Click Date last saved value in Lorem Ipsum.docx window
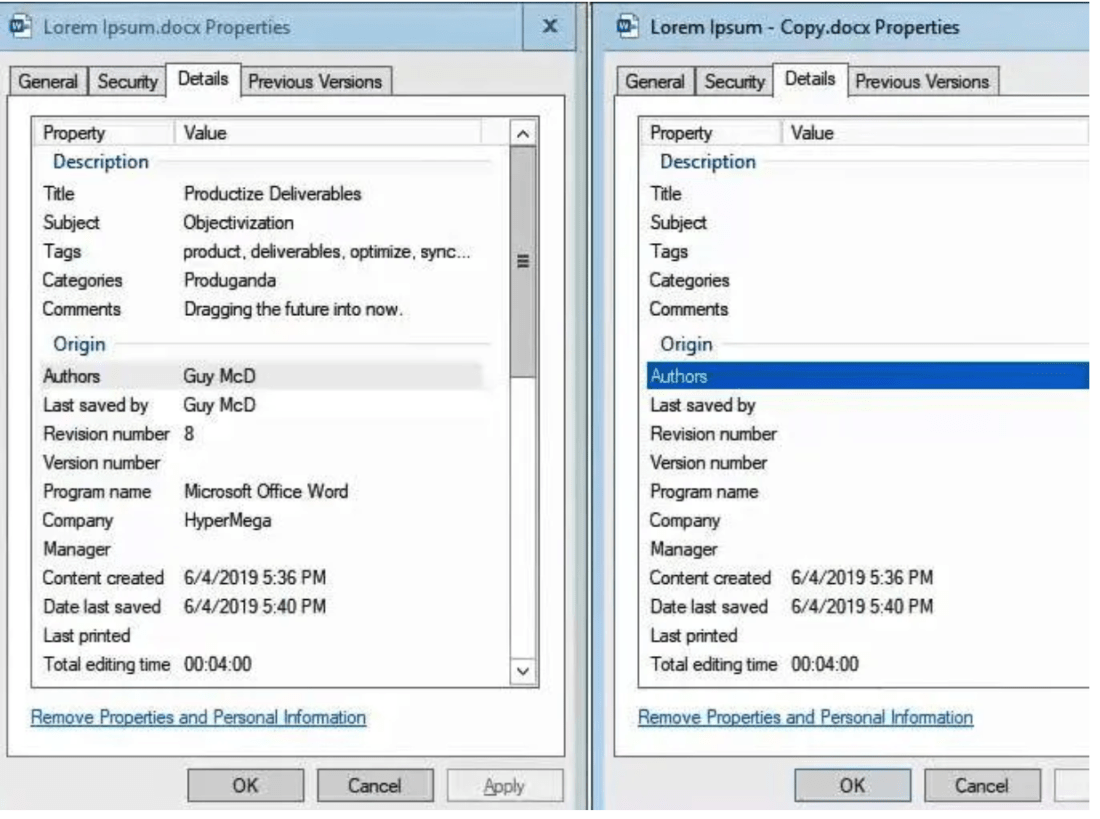The height and width of the screenshot is (819, 1100). (x=255, y=606)
